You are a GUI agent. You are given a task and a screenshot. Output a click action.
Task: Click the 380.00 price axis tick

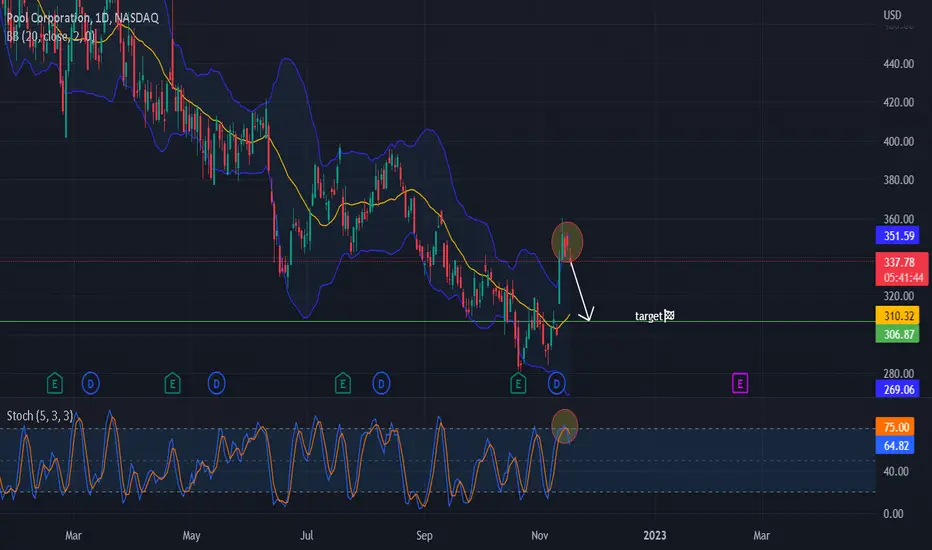point(898,180)
